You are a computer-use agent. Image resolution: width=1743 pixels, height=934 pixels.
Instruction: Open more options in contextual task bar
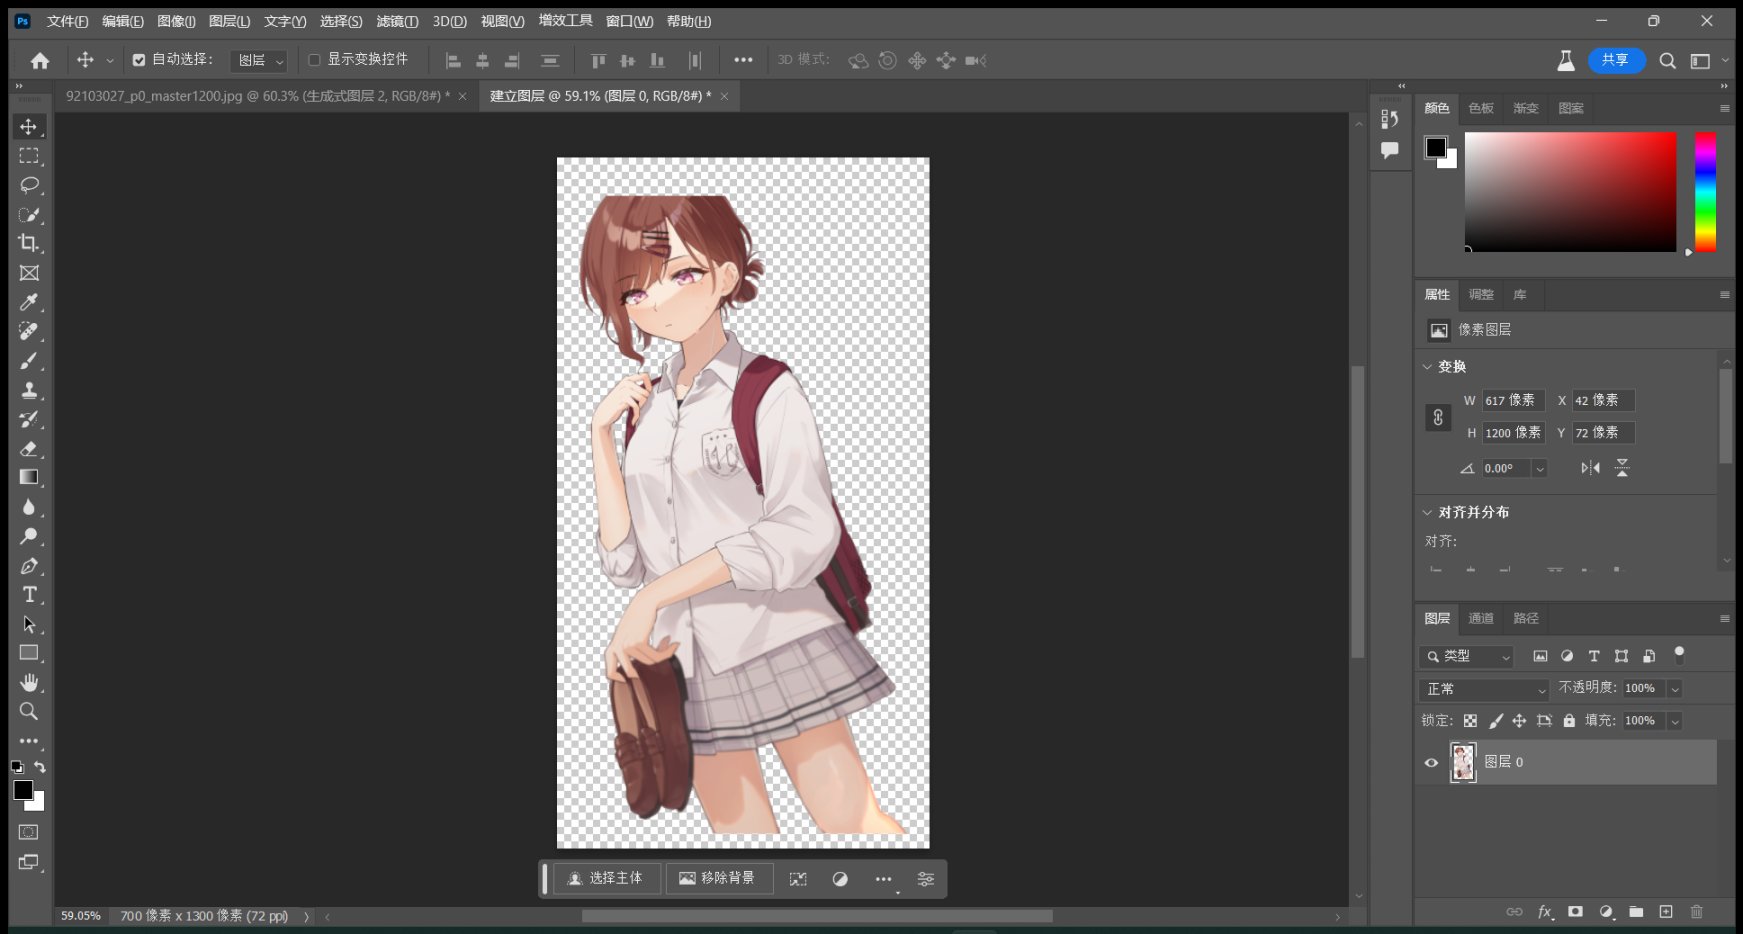883,879
